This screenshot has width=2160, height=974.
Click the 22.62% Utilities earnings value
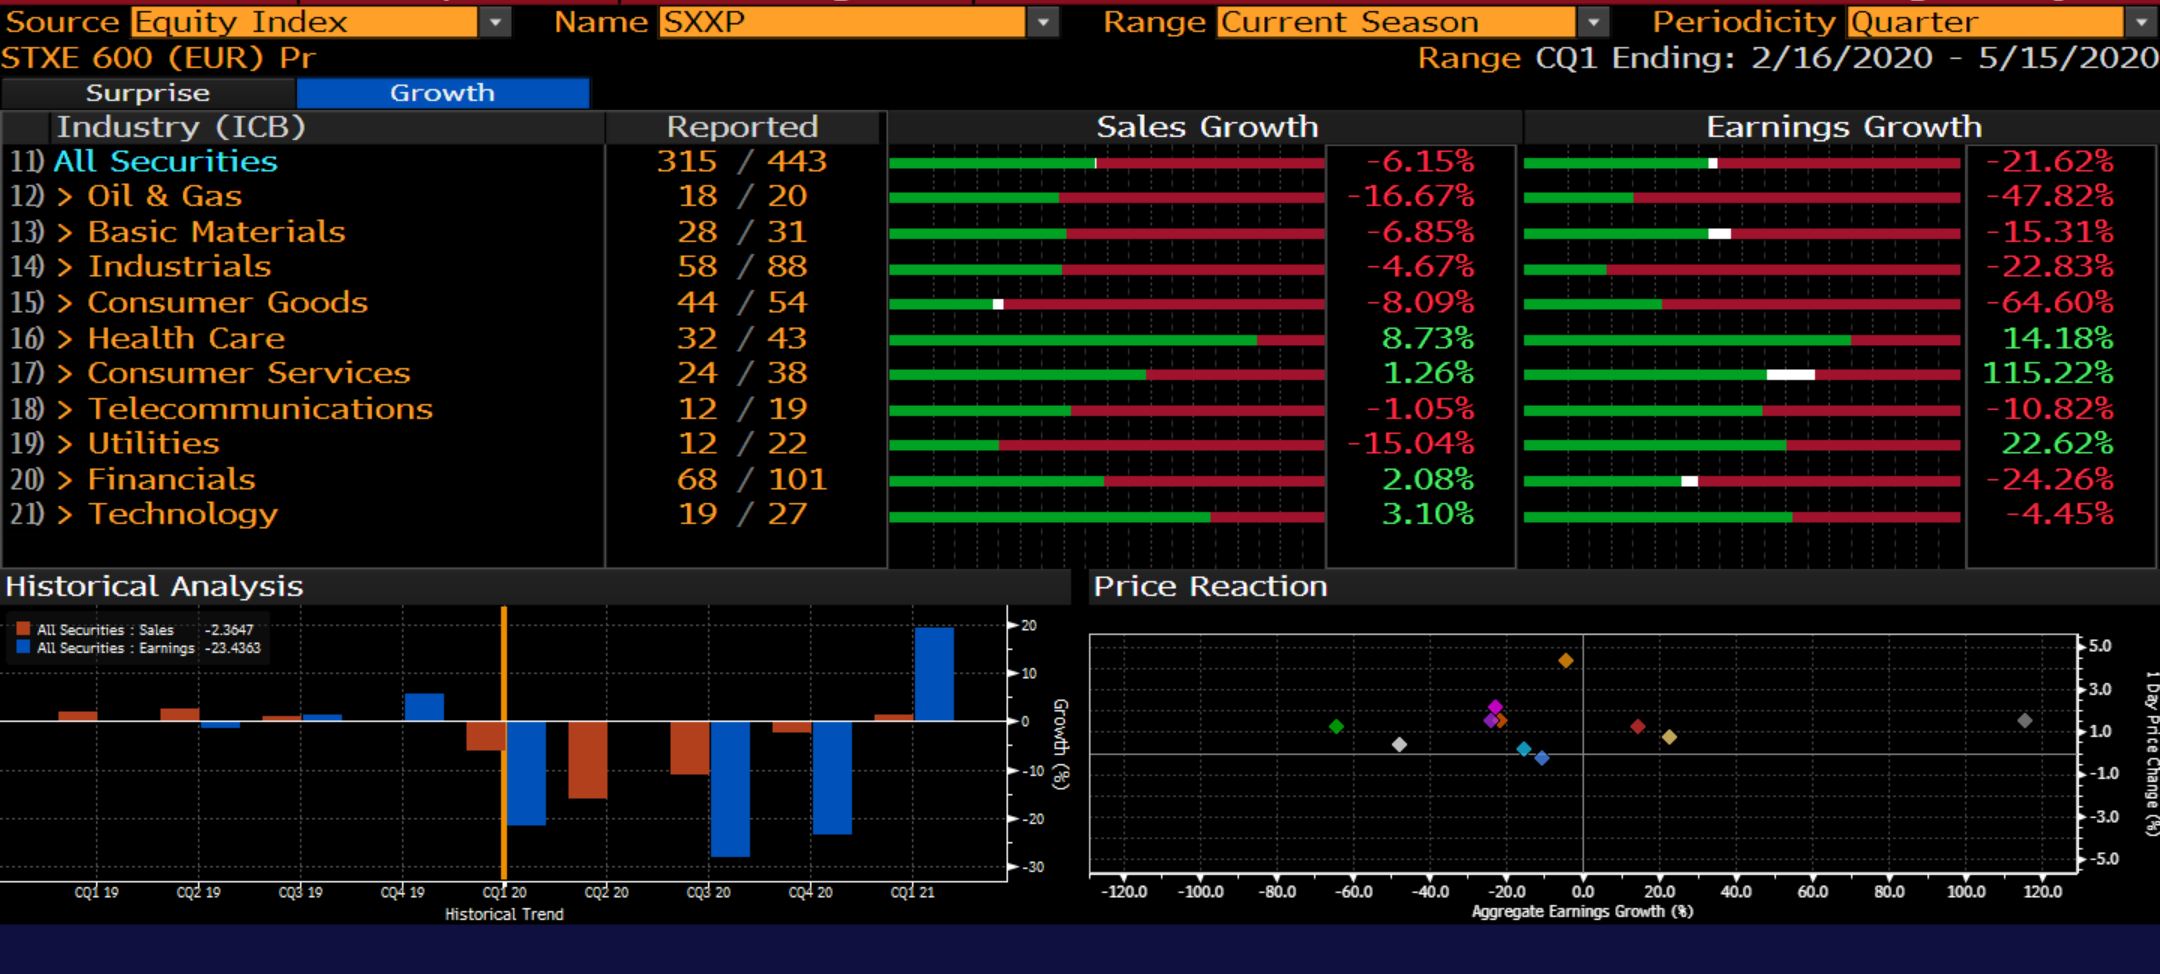(2058, 443)
